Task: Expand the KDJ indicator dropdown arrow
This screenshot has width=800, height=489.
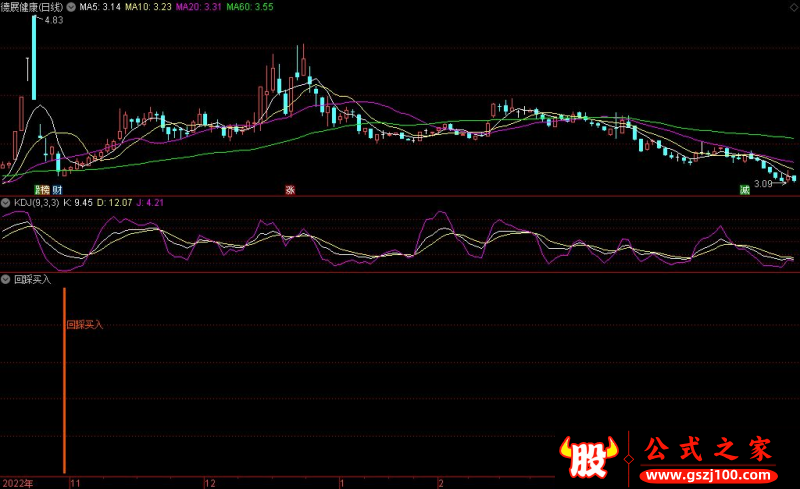Action: point(6,203)
